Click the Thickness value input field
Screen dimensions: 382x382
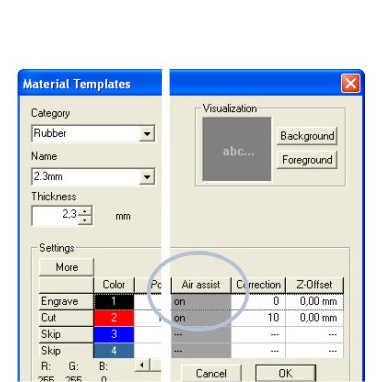coord(55,216)
